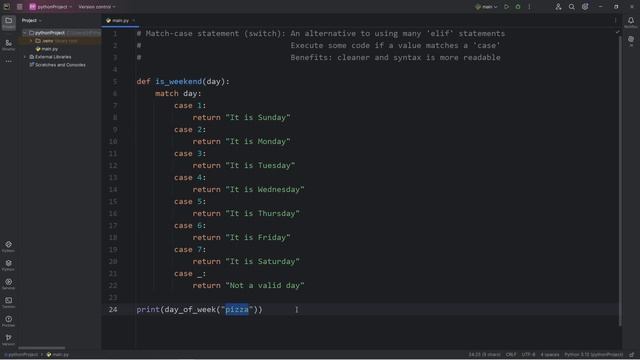The width and height of the screenshot is (640, 360).
Task: Open Version Control tool window icon
Action: tap(9, 340)
